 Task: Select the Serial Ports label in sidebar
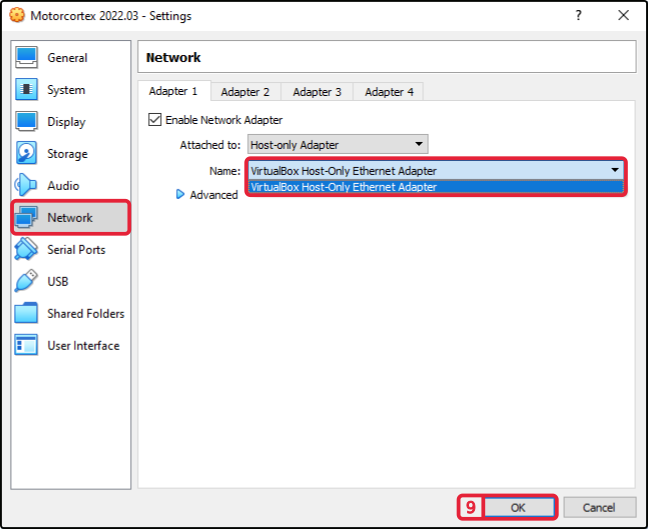[x=76, y=250]
